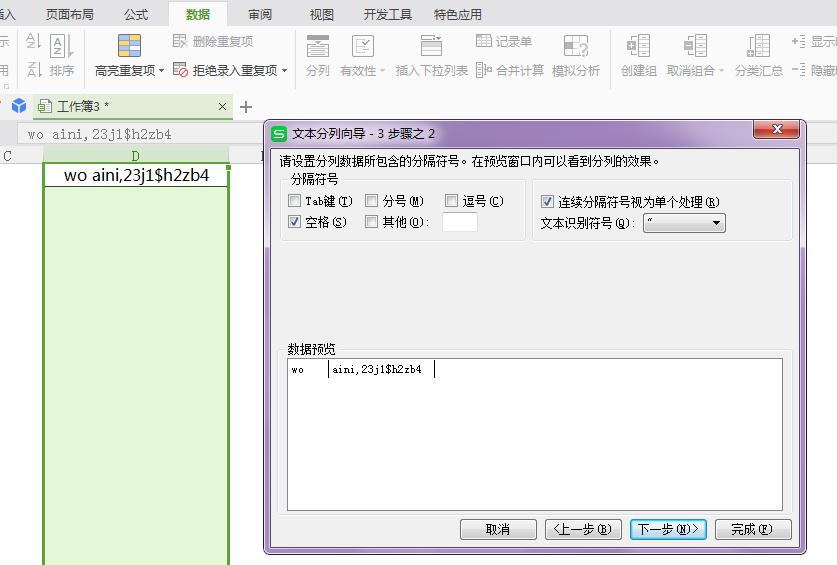Switch to Data (数据) tab
The height and width of the screenshot is (565, 837).
(198, 14)
